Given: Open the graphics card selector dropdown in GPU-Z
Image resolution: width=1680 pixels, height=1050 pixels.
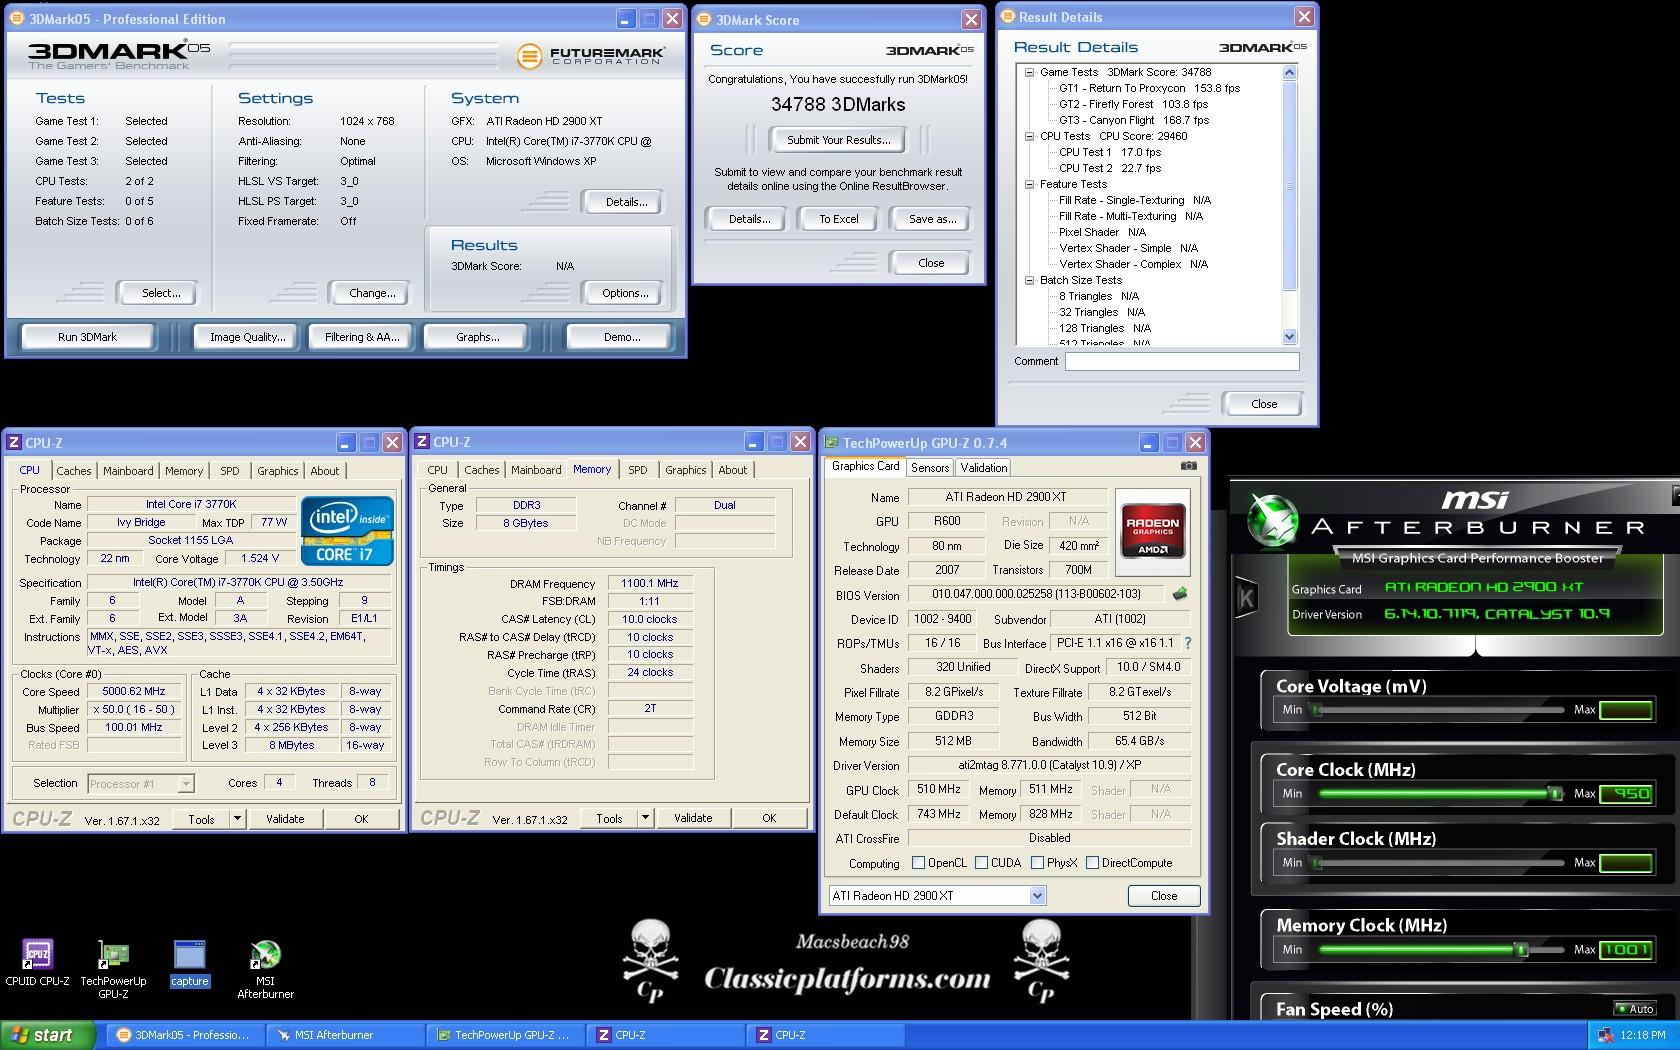Looking at the screenshot, I should pyautogui.click(x=1037, y=896).
